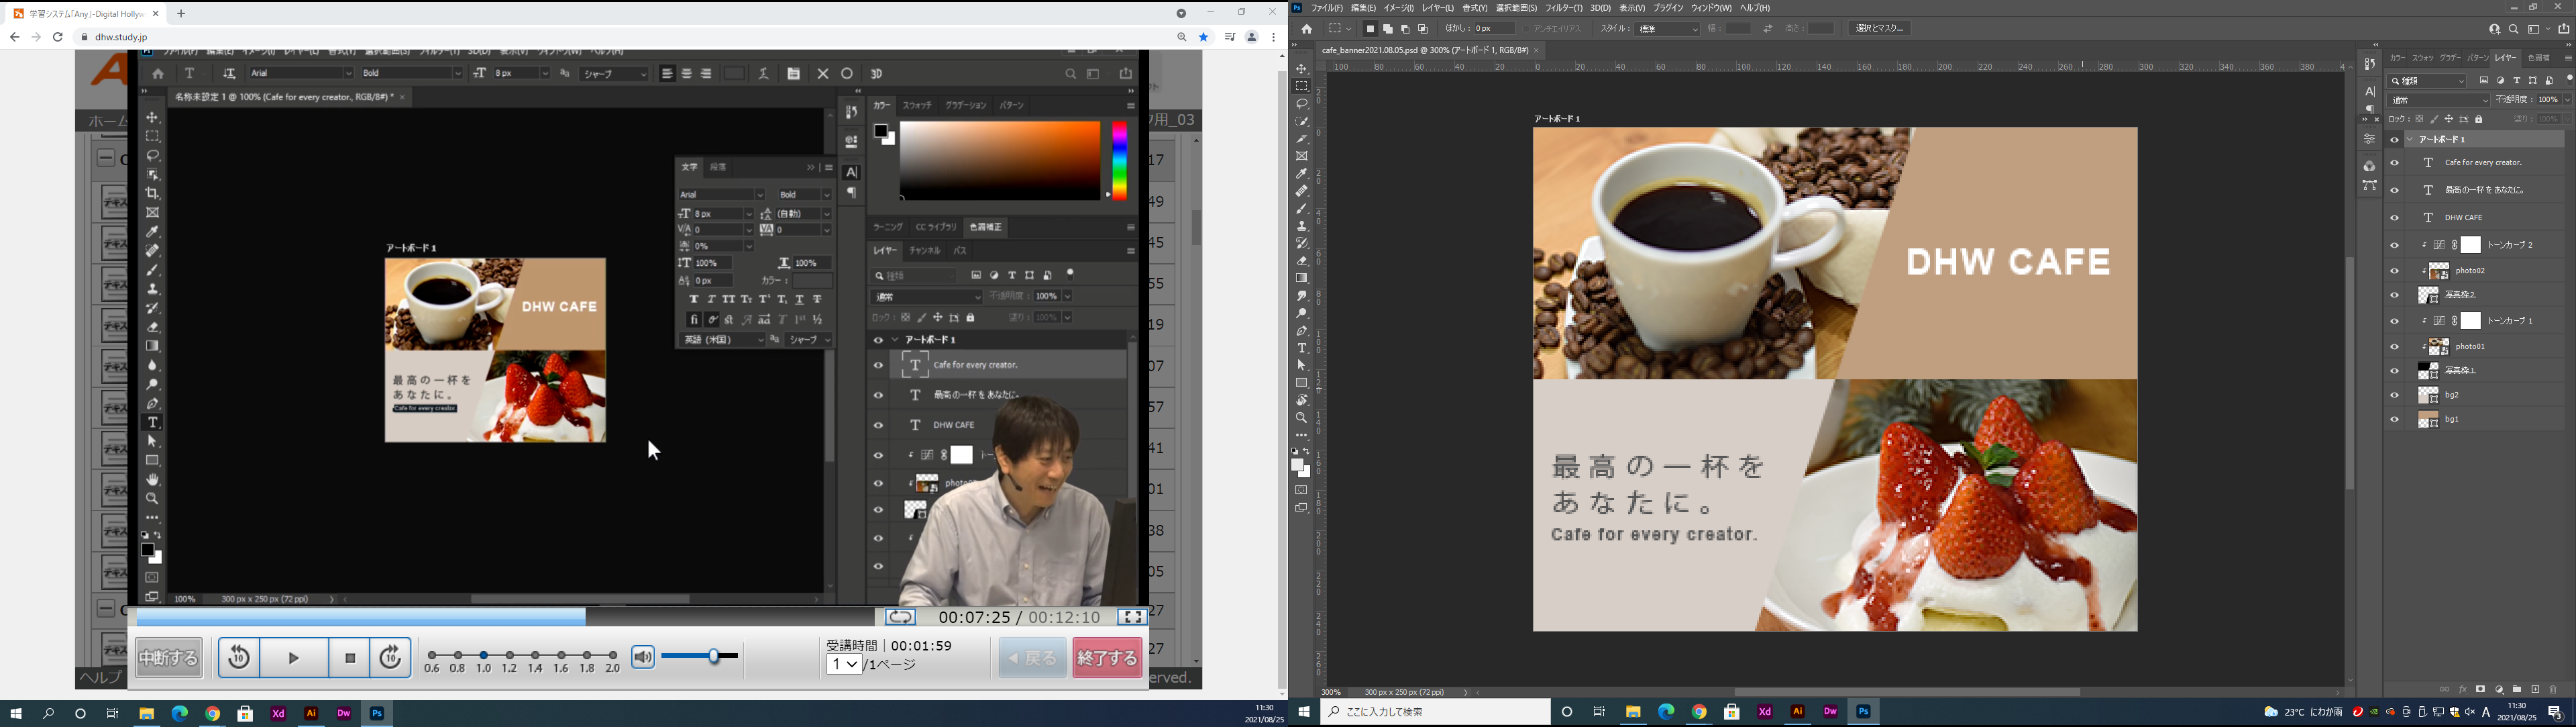
Task: Open the page number dropdown in video player
Action: point(844,665)
